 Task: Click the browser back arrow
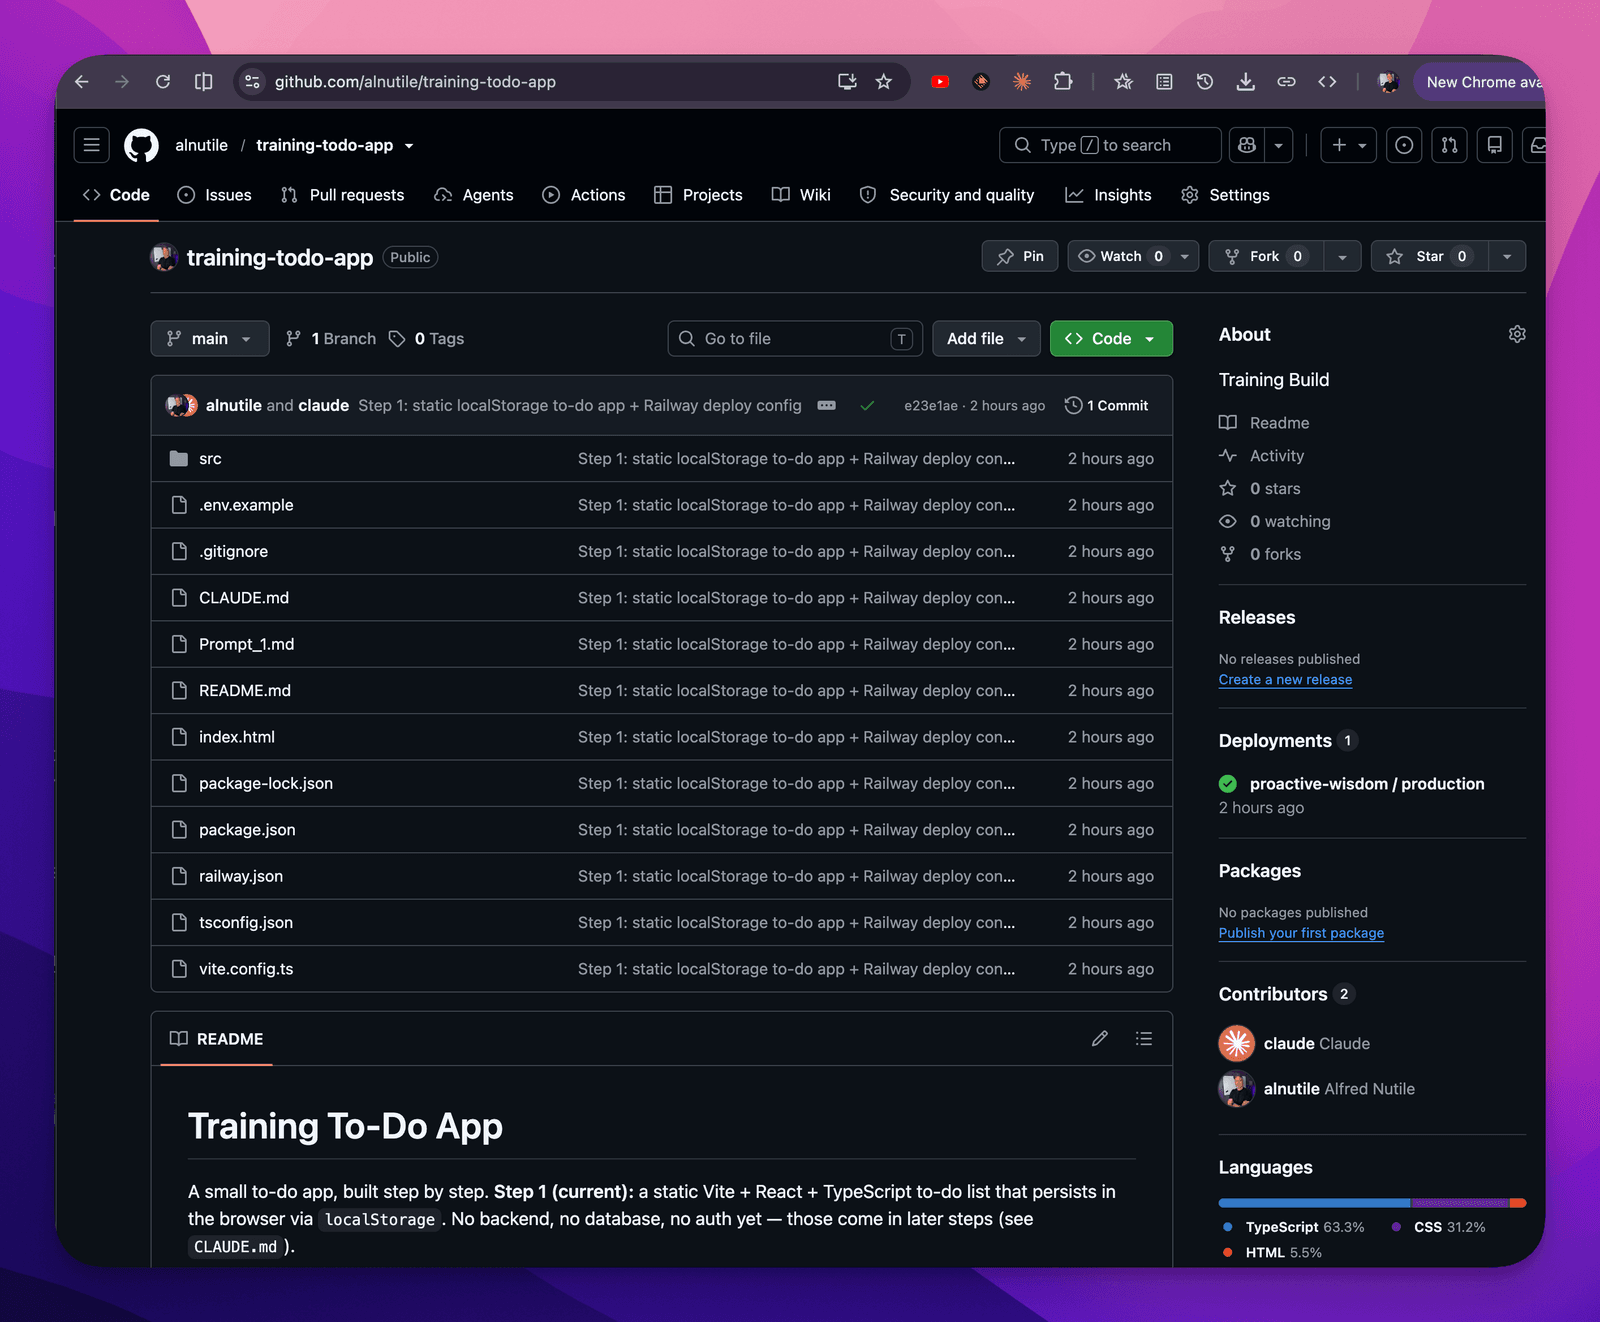82,82
